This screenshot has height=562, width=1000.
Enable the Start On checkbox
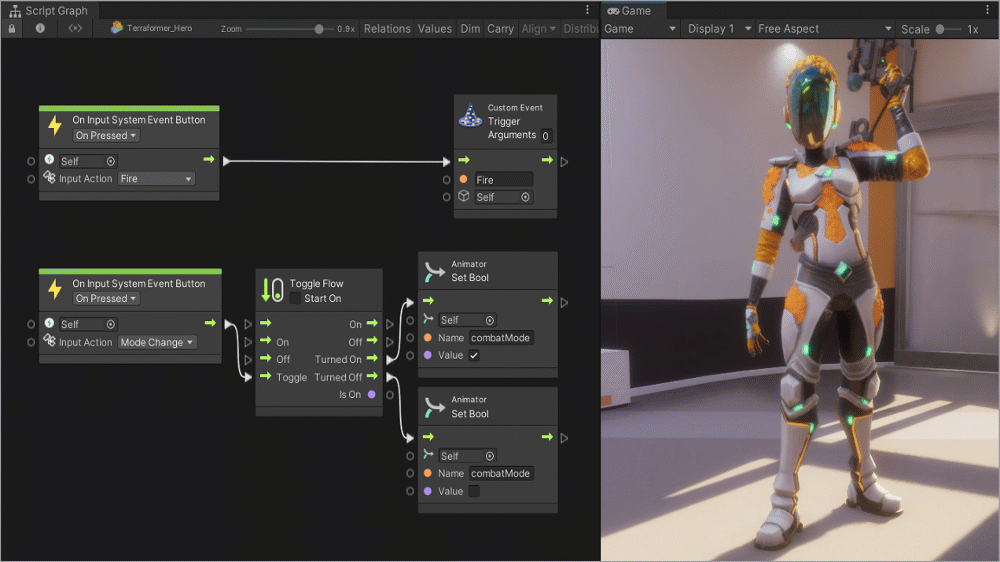pos(295,299)
